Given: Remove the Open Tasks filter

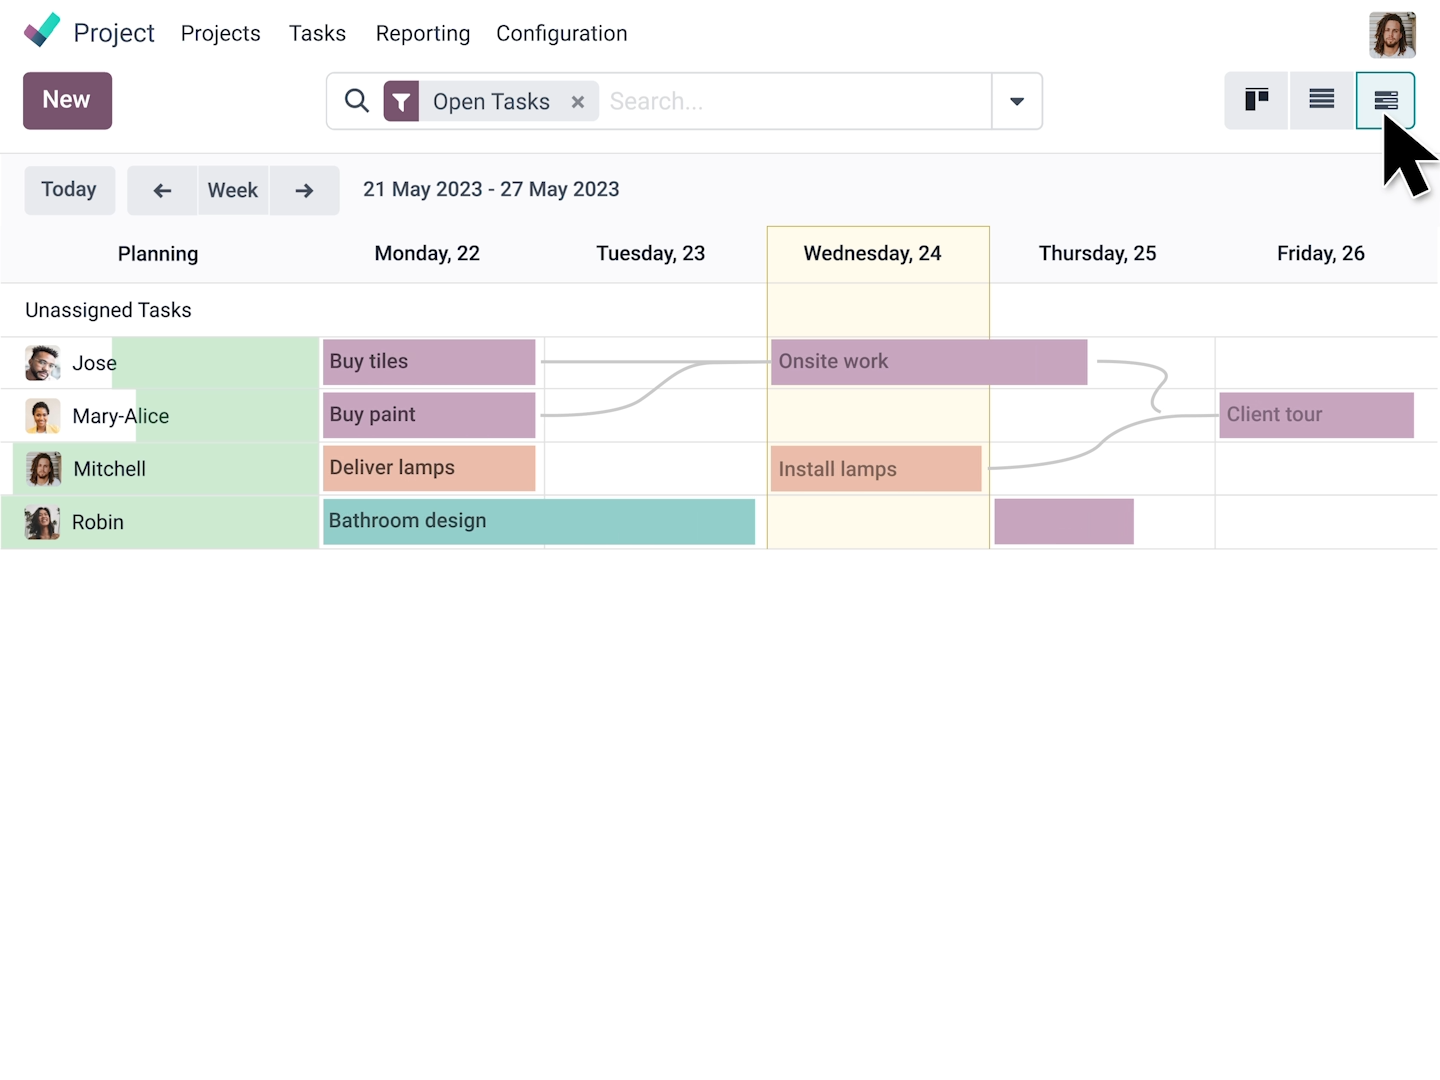Looking at the screenshot, I should pyautogui.click(x=578, y=102).
